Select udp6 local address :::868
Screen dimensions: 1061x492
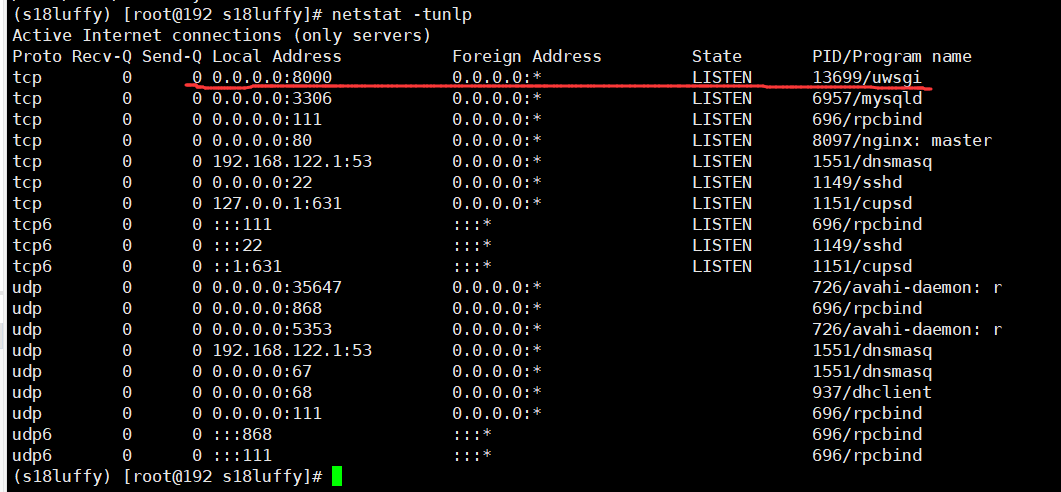(x=242, y=434)
